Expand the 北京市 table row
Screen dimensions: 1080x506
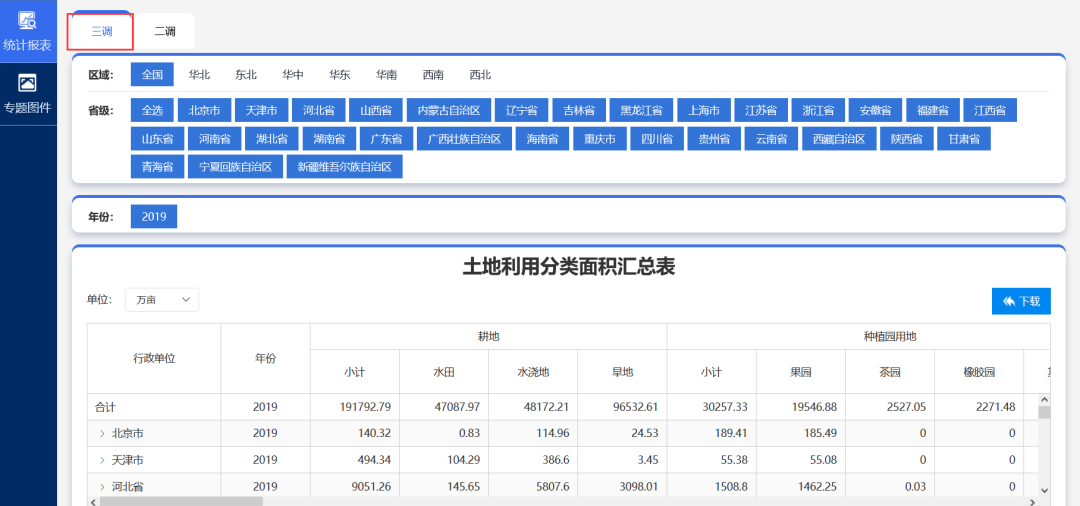click(102, 434)
